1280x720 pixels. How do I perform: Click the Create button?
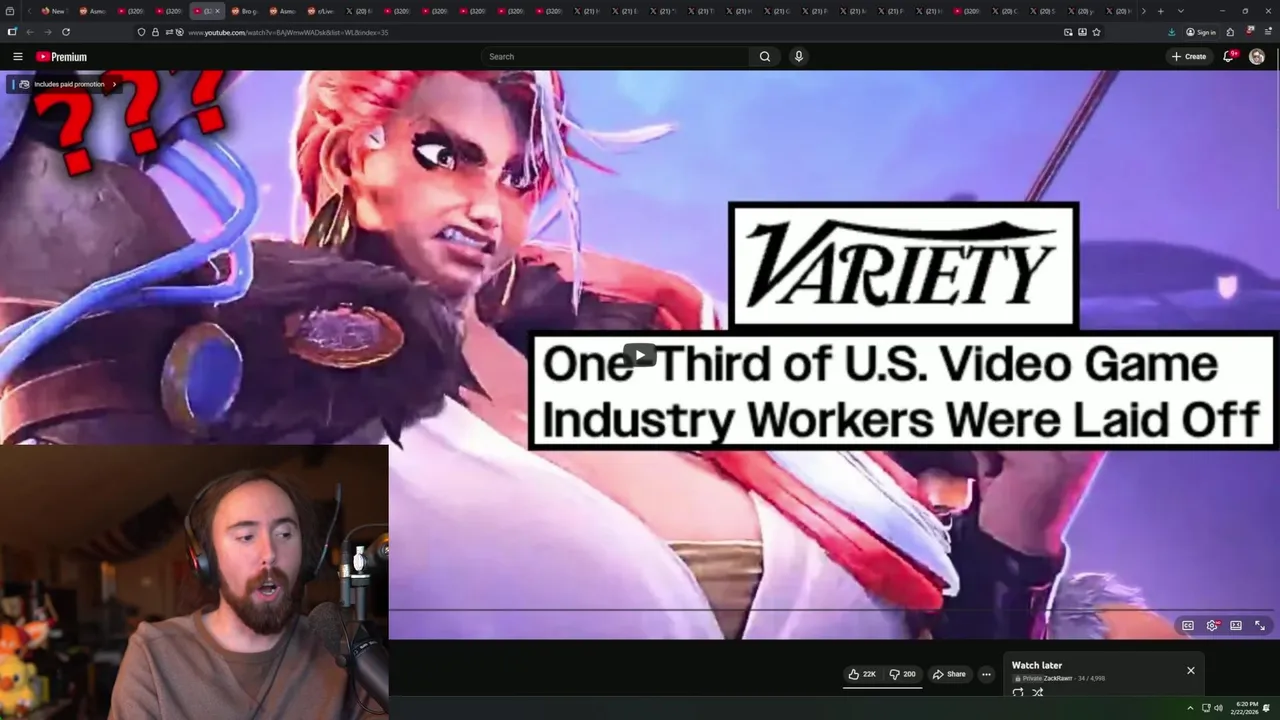point(1189,57)
